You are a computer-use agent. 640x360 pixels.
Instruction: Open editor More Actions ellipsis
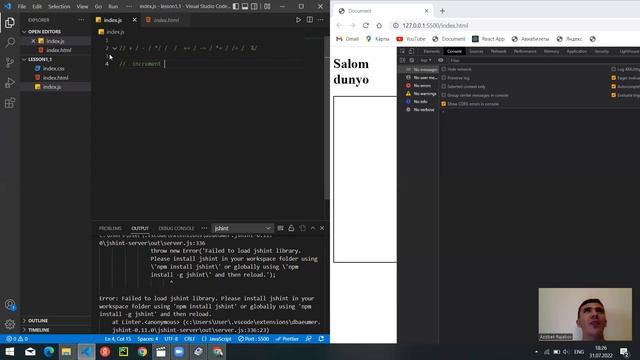pyautogui.click(x=321, y=20)
